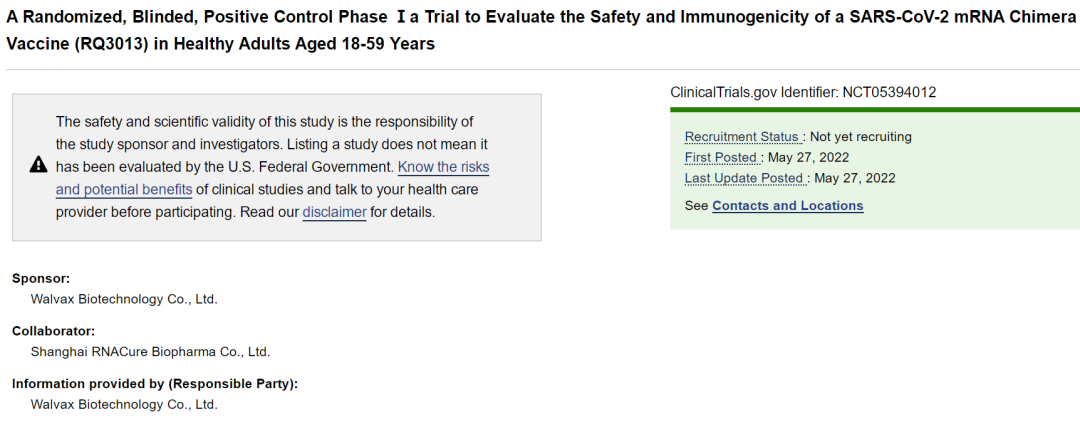The height and width of the screenshot is (427, 1080).
Task: Click the Collaborator heading
Action: 53,331
